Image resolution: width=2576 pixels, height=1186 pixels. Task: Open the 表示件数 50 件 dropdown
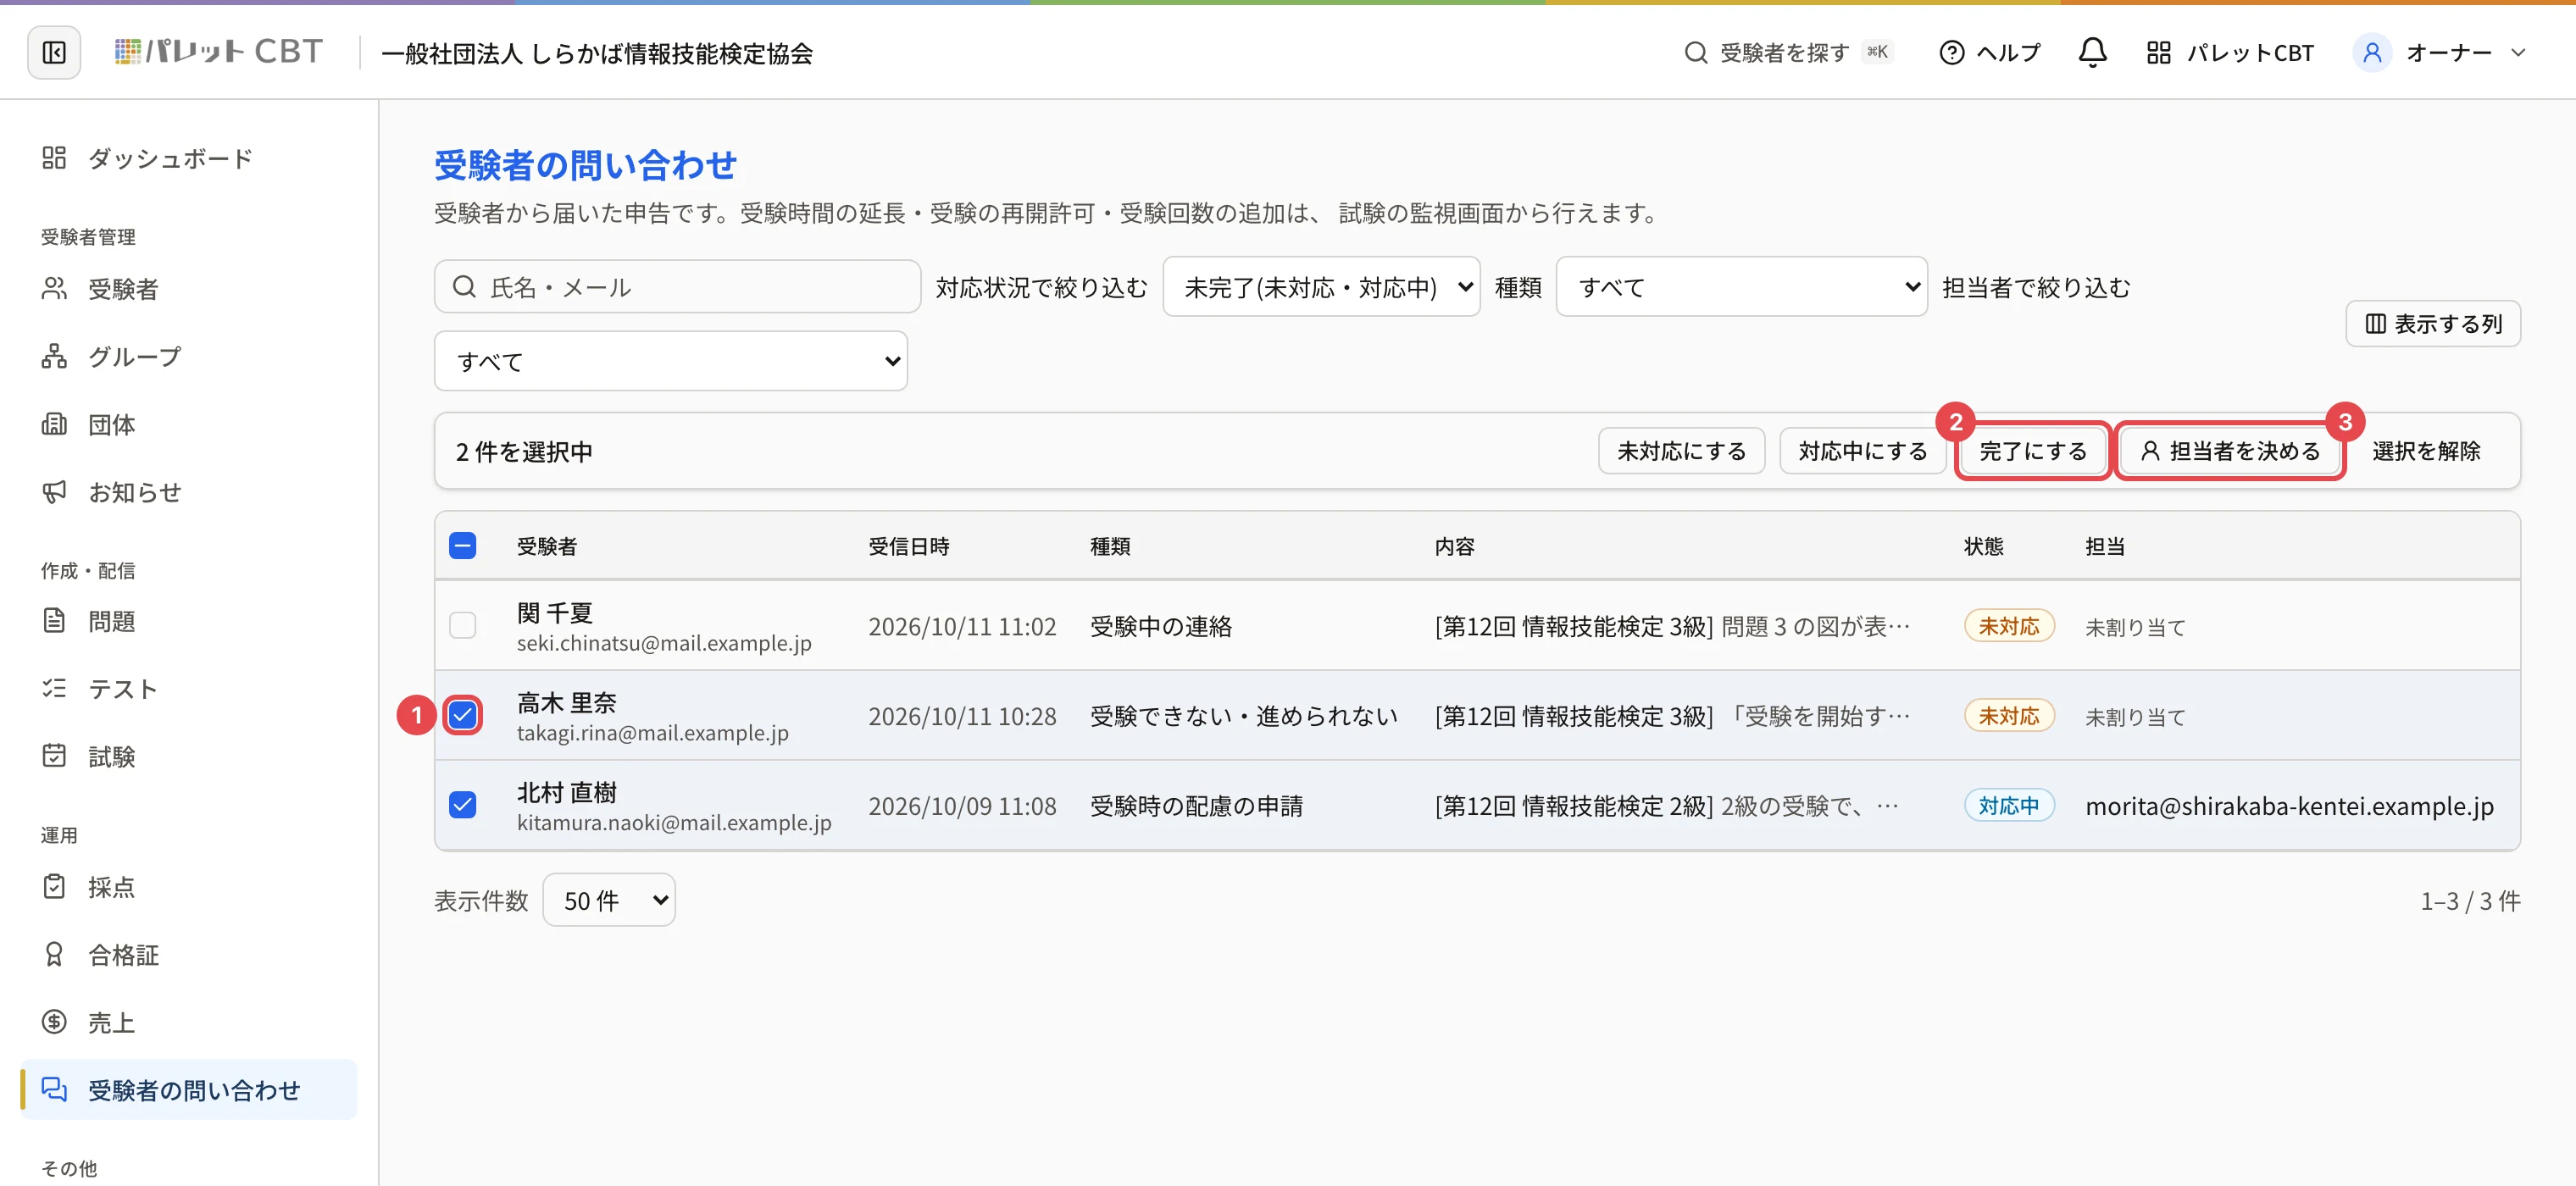pos(609,900)
